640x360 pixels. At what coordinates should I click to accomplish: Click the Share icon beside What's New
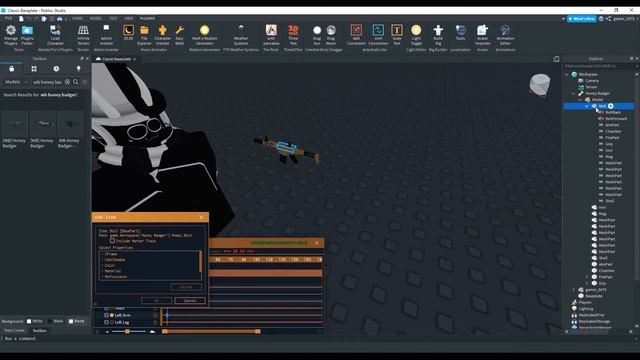[608, 18]
